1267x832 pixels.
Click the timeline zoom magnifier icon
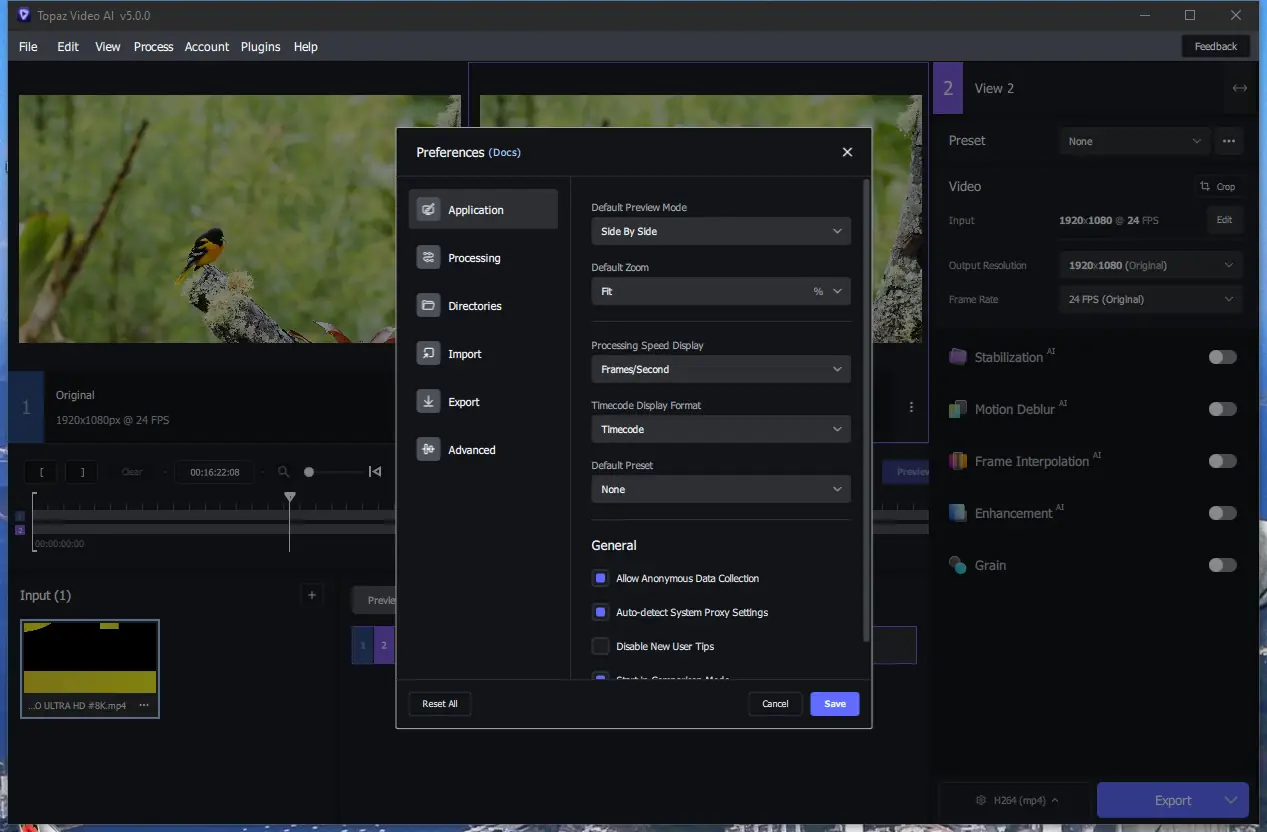(x=284, y=472)
